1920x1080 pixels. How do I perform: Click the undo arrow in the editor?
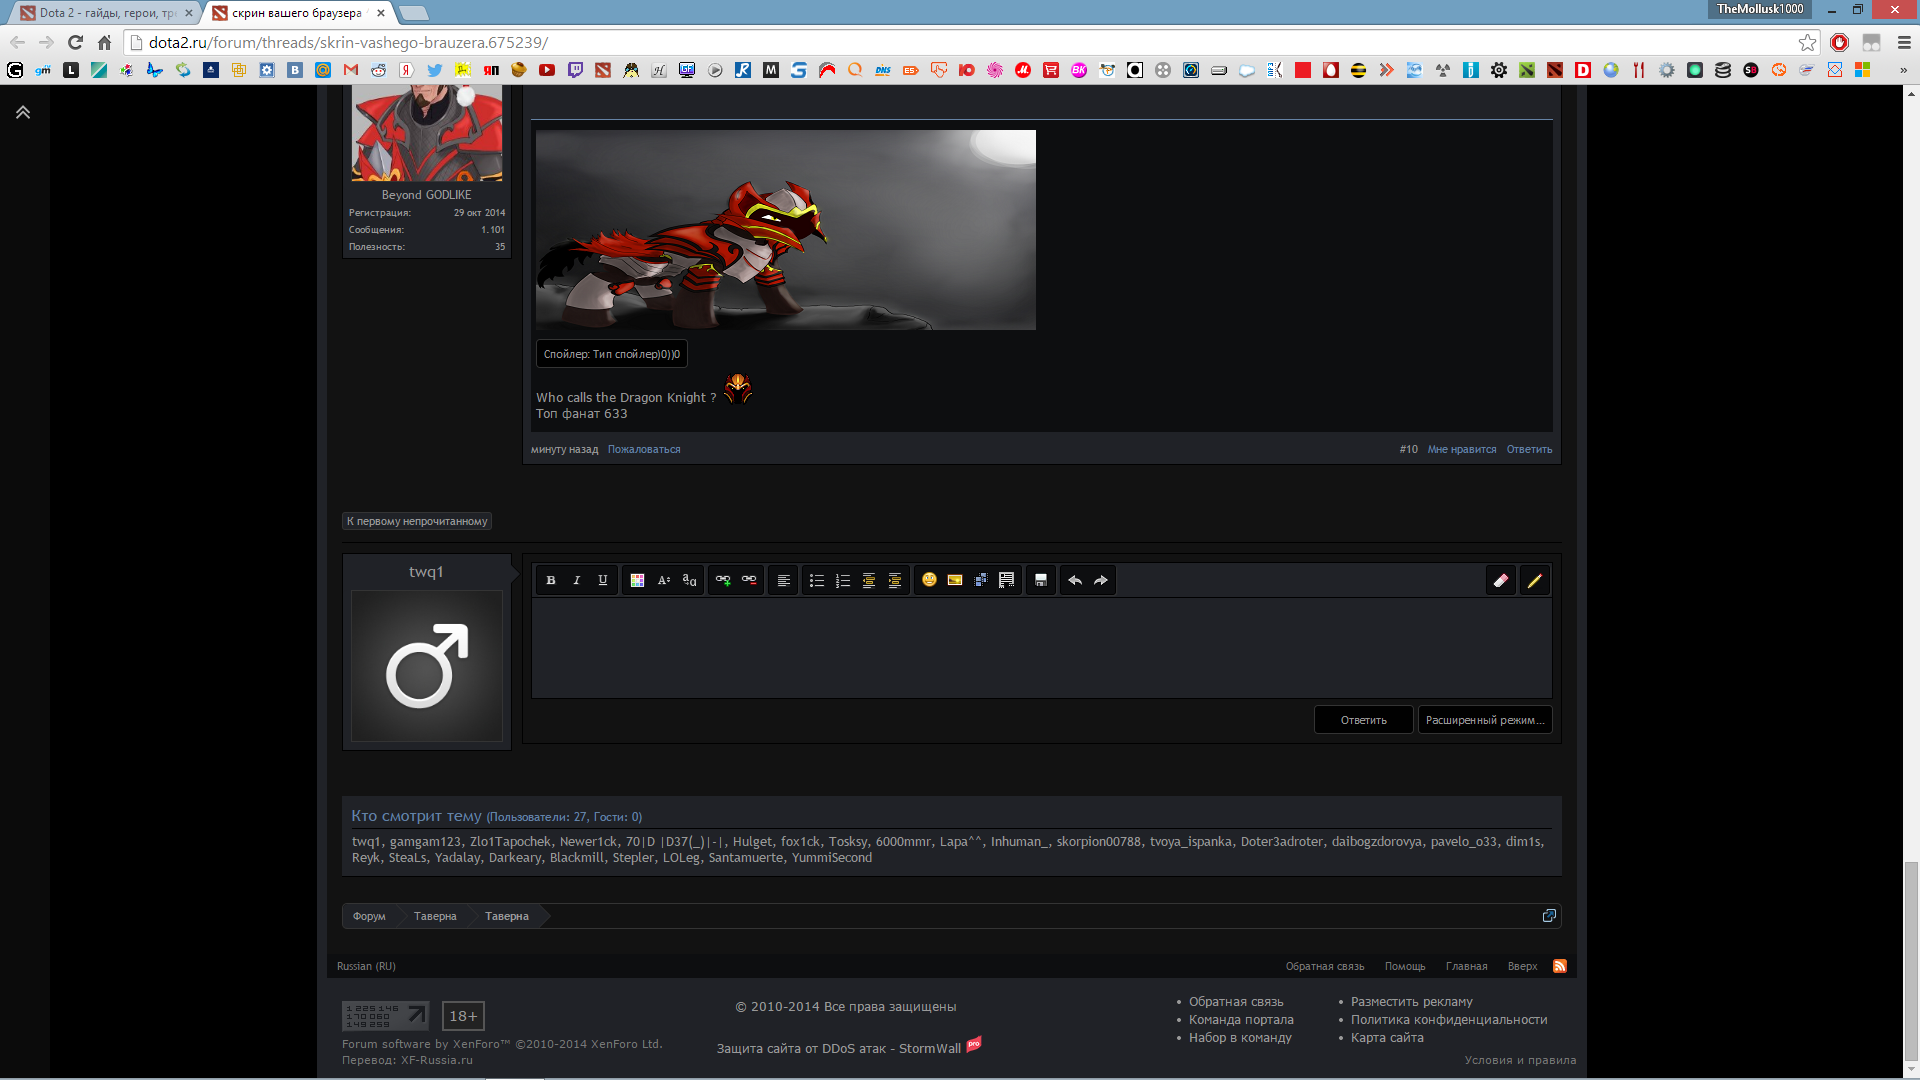(x=1075, y=580)
